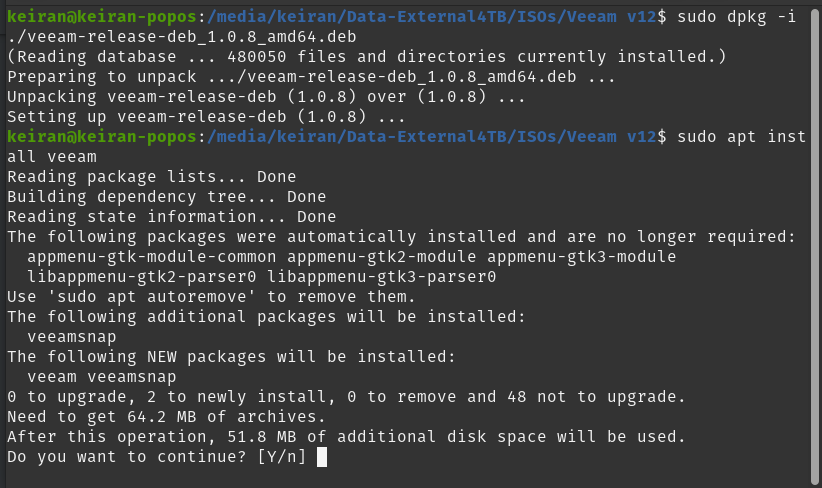This screenshot has height=488, width=822.
Task: Click the 'sudo apt autoremove' suggestion text
Action: (152, 297)
